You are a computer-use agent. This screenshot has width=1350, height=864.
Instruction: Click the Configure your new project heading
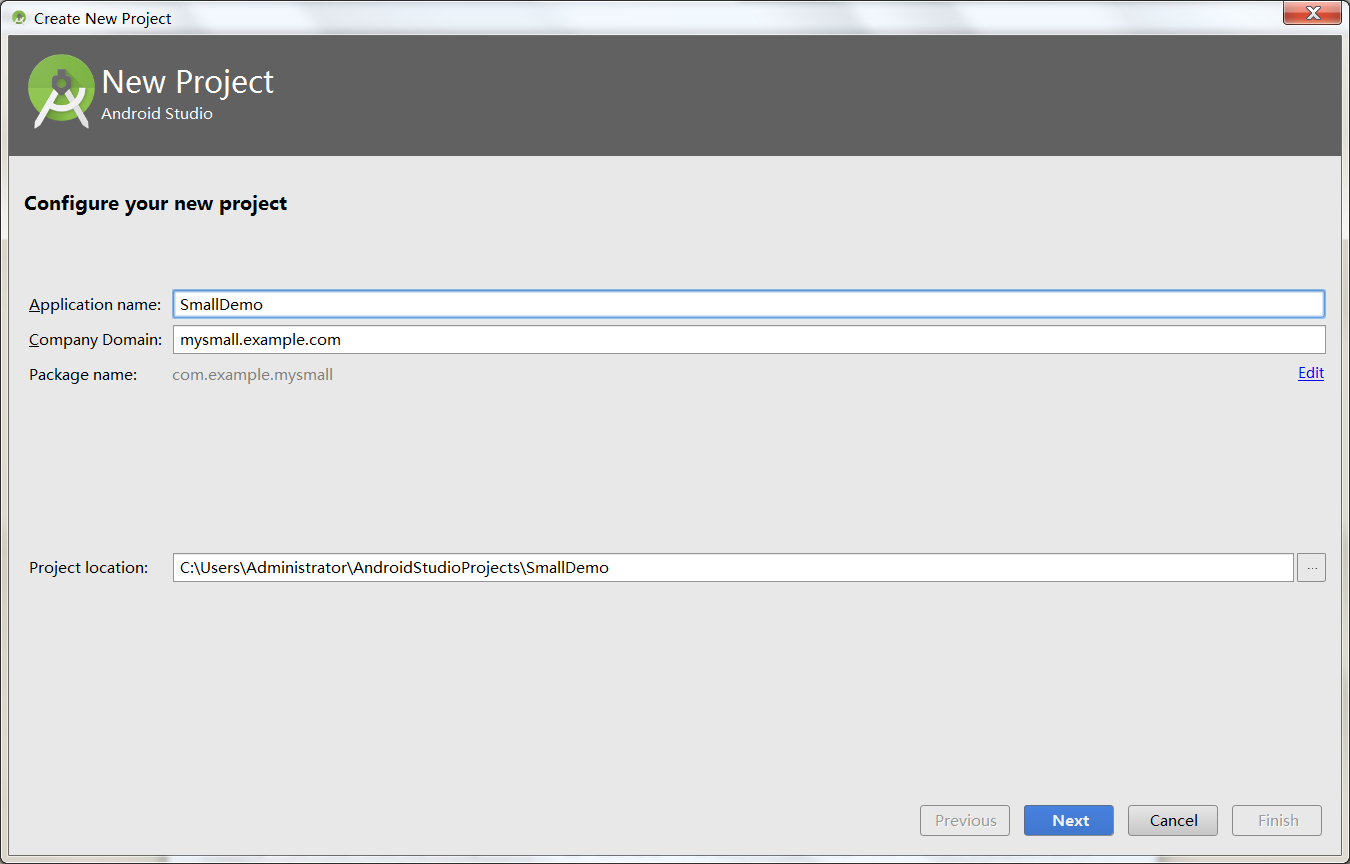coord(156,204)
